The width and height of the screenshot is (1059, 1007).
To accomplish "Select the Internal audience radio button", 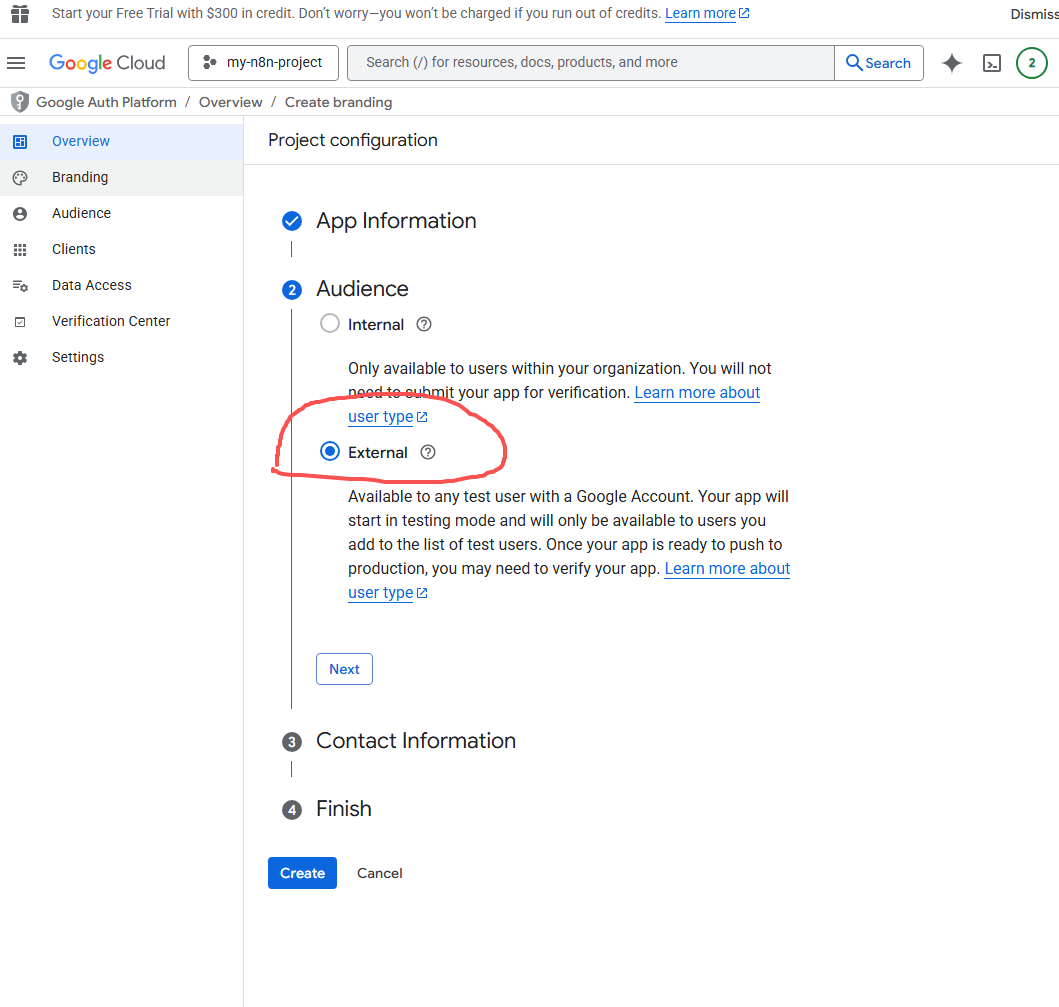I will coord(329,324).
